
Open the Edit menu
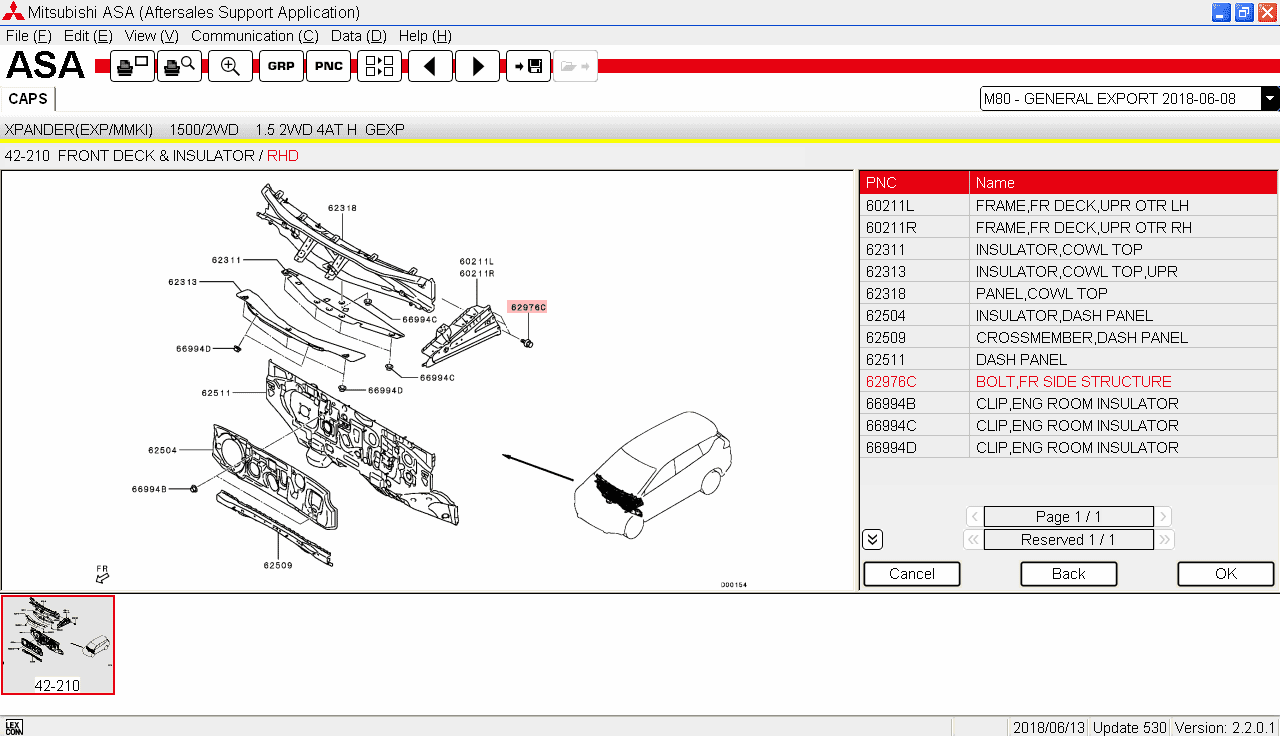coord(88,36)
